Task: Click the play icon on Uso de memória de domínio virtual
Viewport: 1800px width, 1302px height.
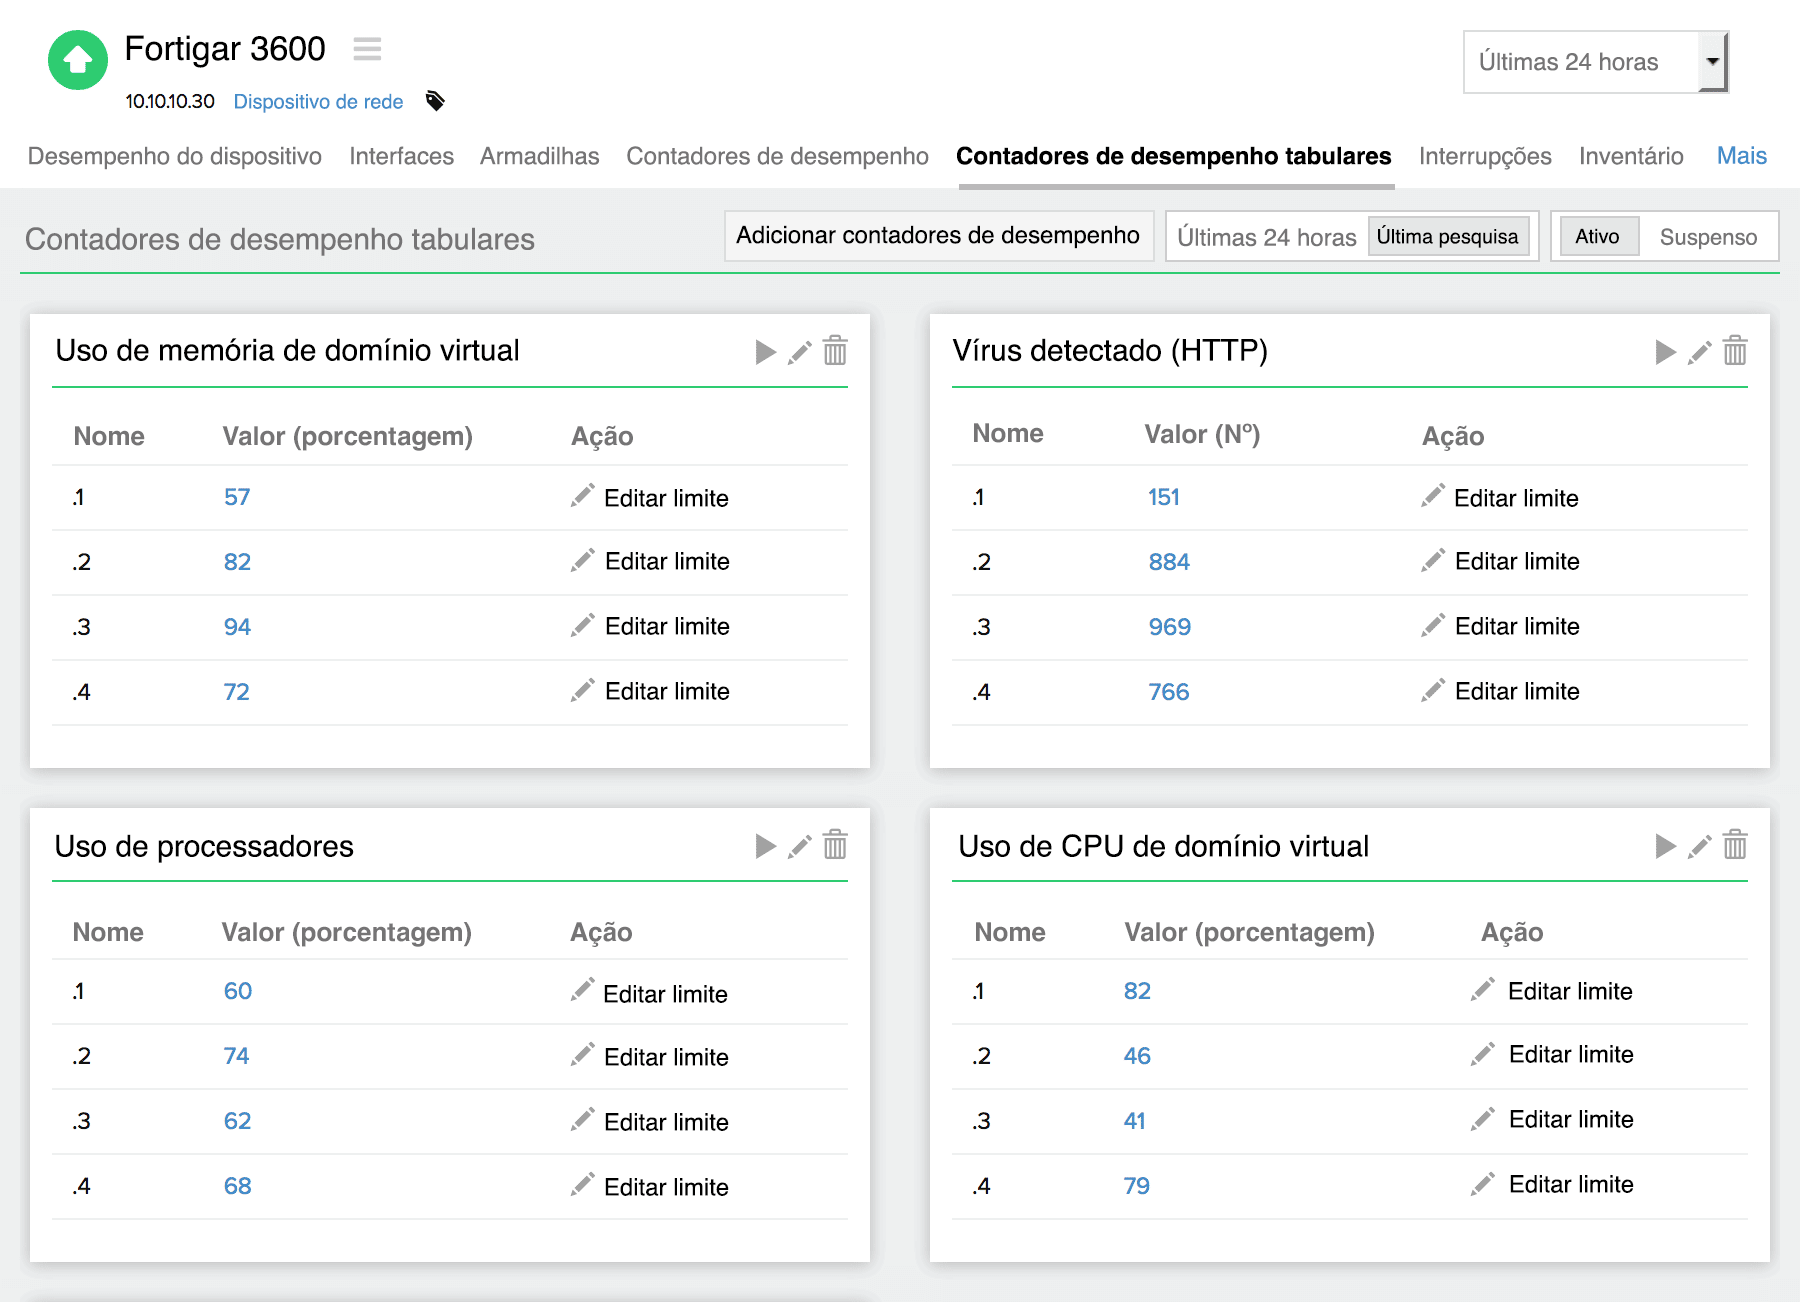Action: coord(765,352)
